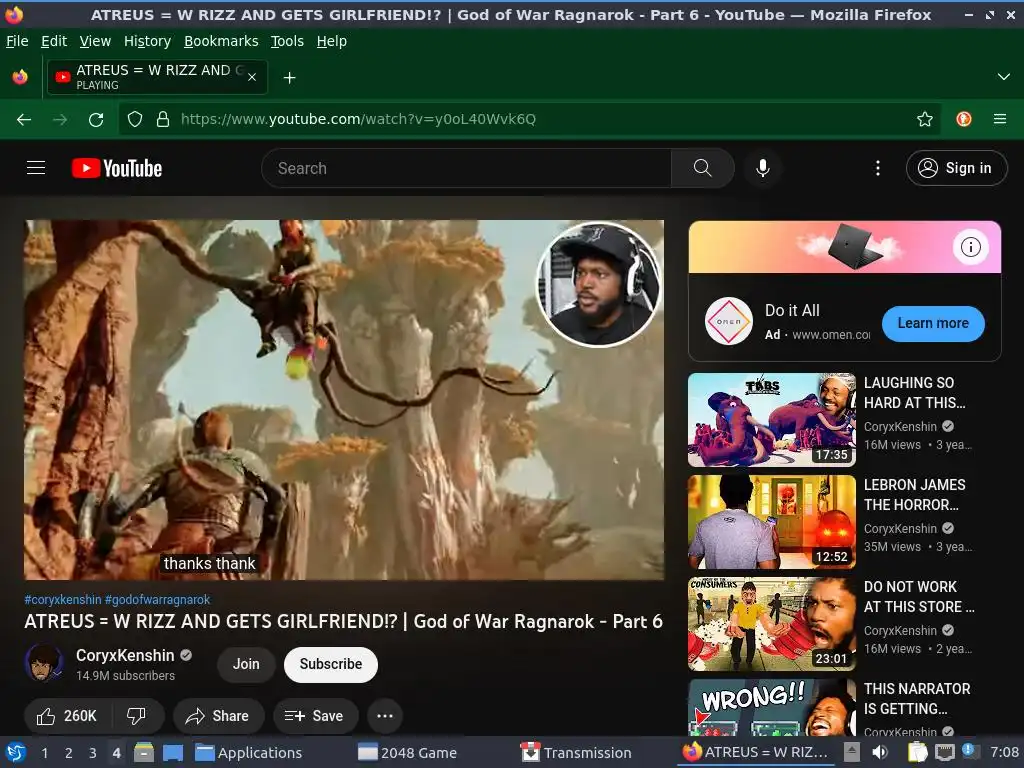Save video to playlist

pyautogui.click(x=315, y=716)
